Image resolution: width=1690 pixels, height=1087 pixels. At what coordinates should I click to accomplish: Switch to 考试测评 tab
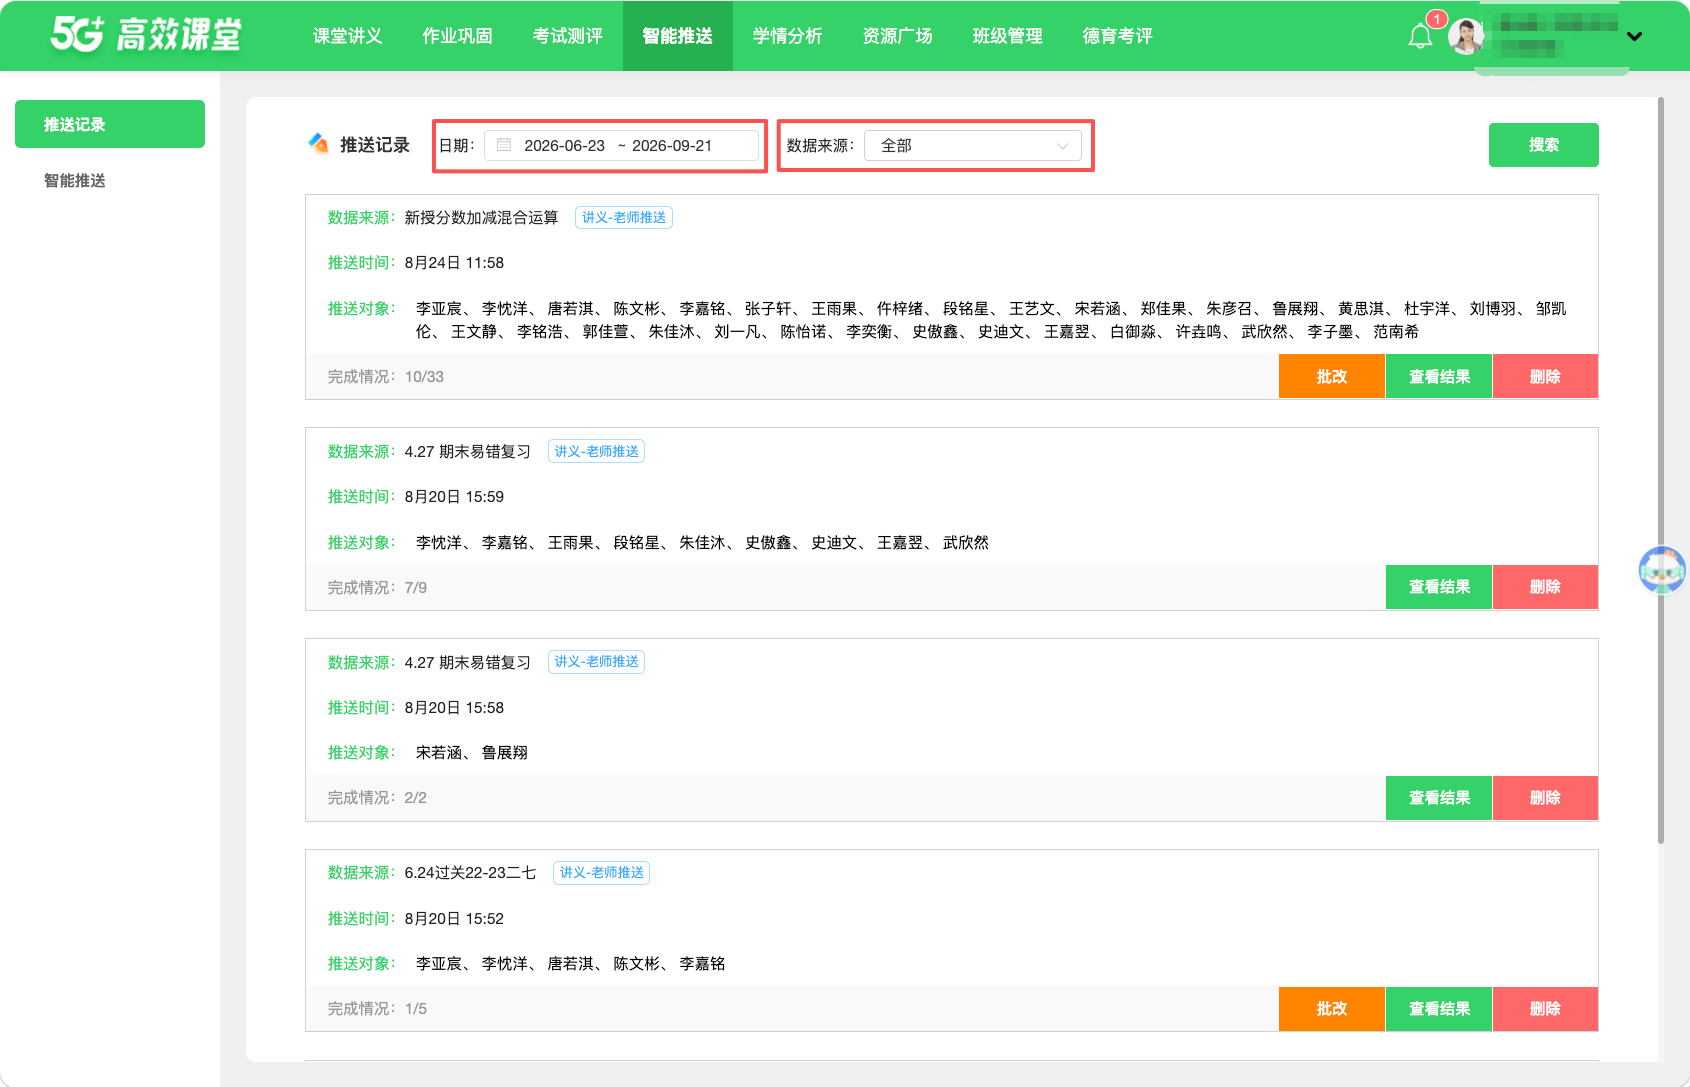[x=567, y=36]
